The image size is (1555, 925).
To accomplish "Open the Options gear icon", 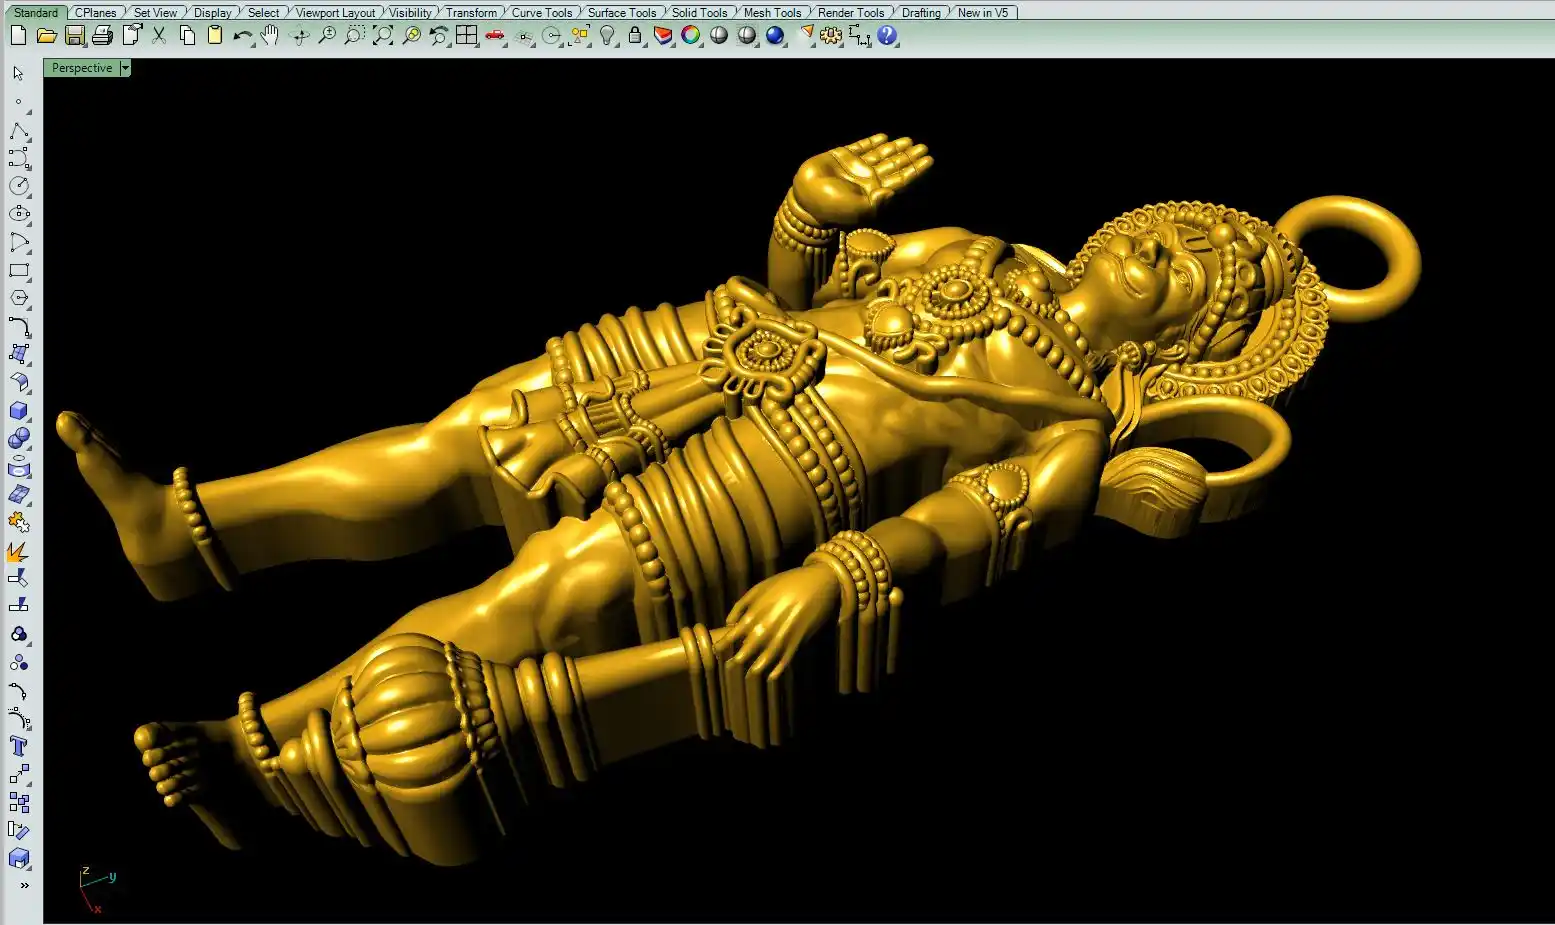I will (831, 36).
